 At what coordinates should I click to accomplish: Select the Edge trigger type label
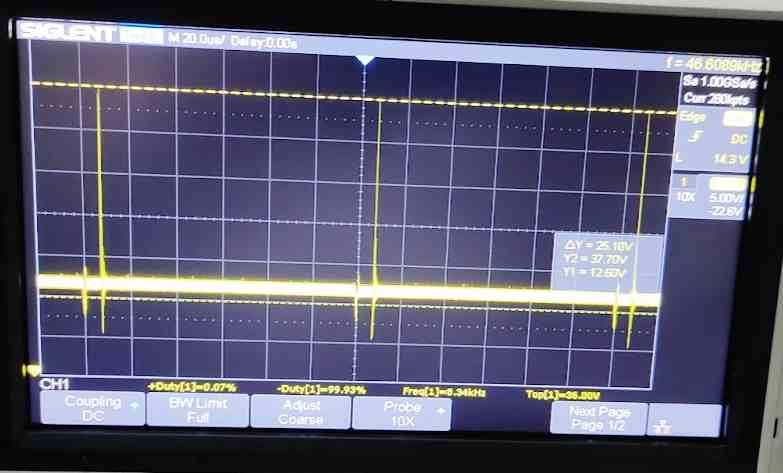[693, 117]
